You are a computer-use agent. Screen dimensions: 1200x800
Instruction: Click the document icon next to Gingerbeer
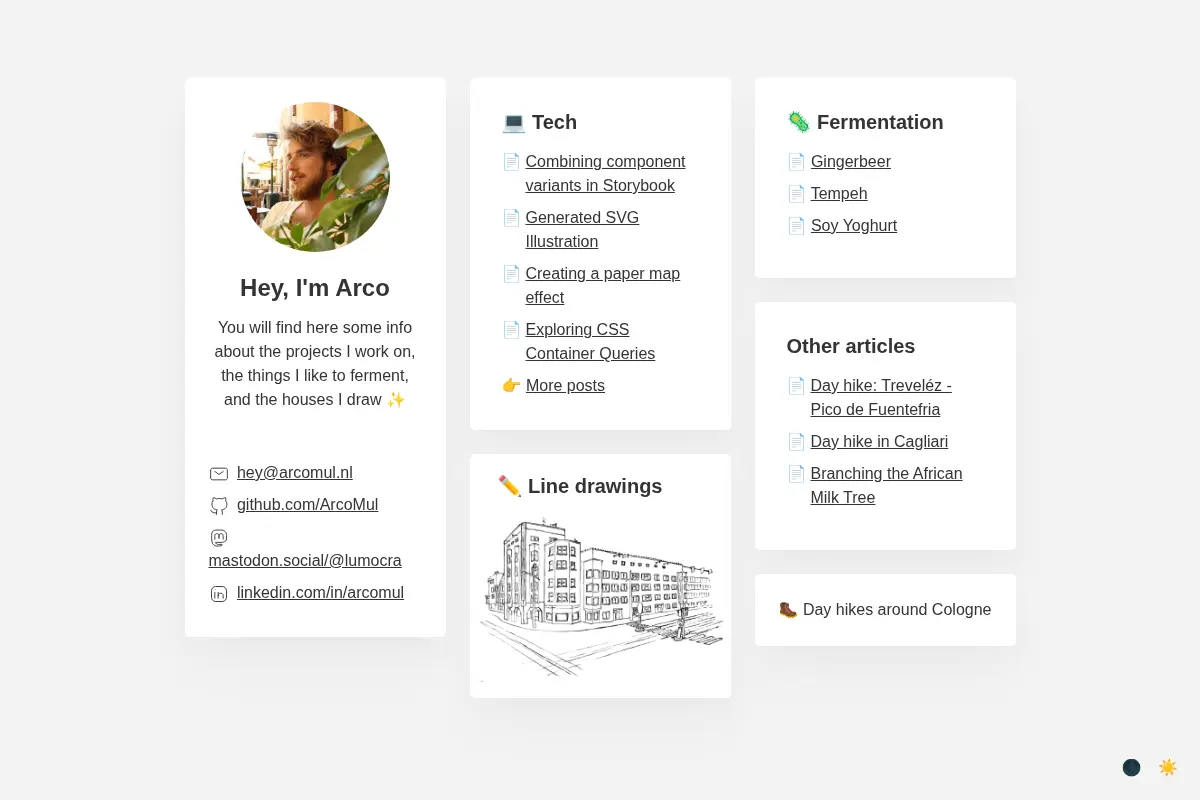[x=796, y=161]
